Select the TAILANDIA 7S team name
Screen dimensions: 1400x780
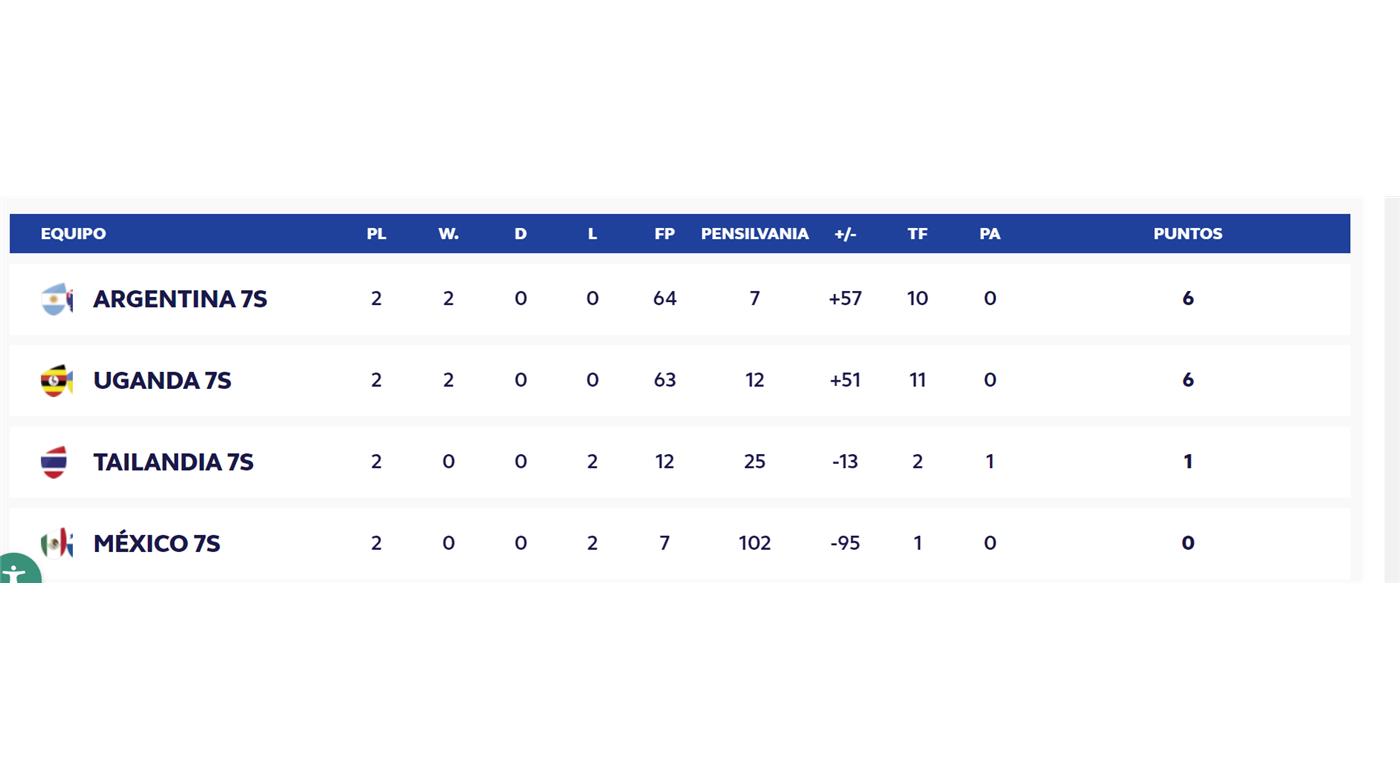(173, 462)
